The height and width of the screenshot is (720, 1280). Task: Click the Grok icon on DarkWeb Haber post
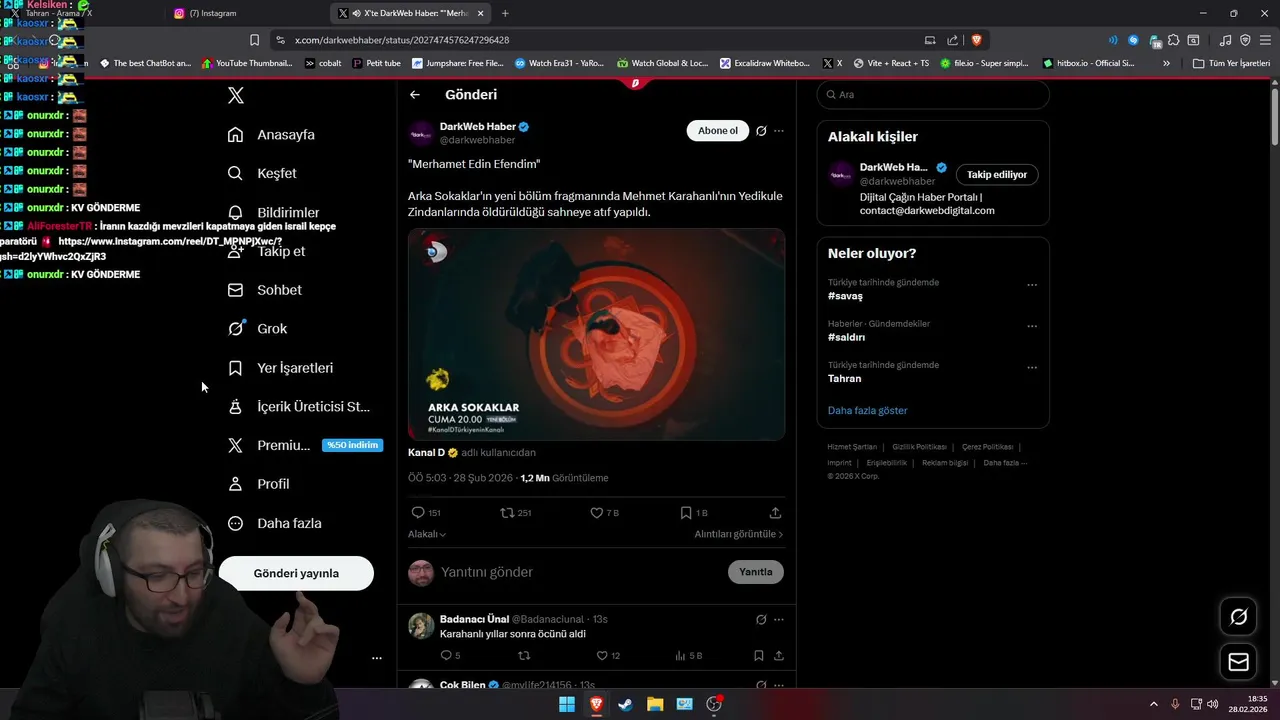click(761, 131)
